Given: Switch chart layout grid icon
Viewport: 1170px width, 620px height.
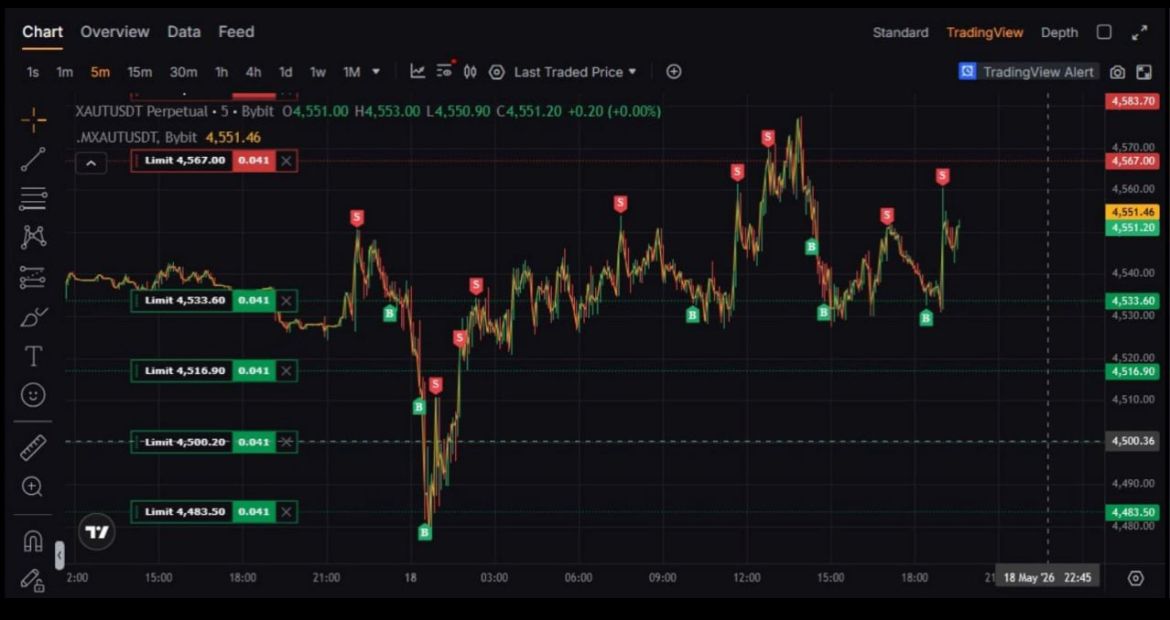Looking at the screenshot, I should coord(1143,72).
